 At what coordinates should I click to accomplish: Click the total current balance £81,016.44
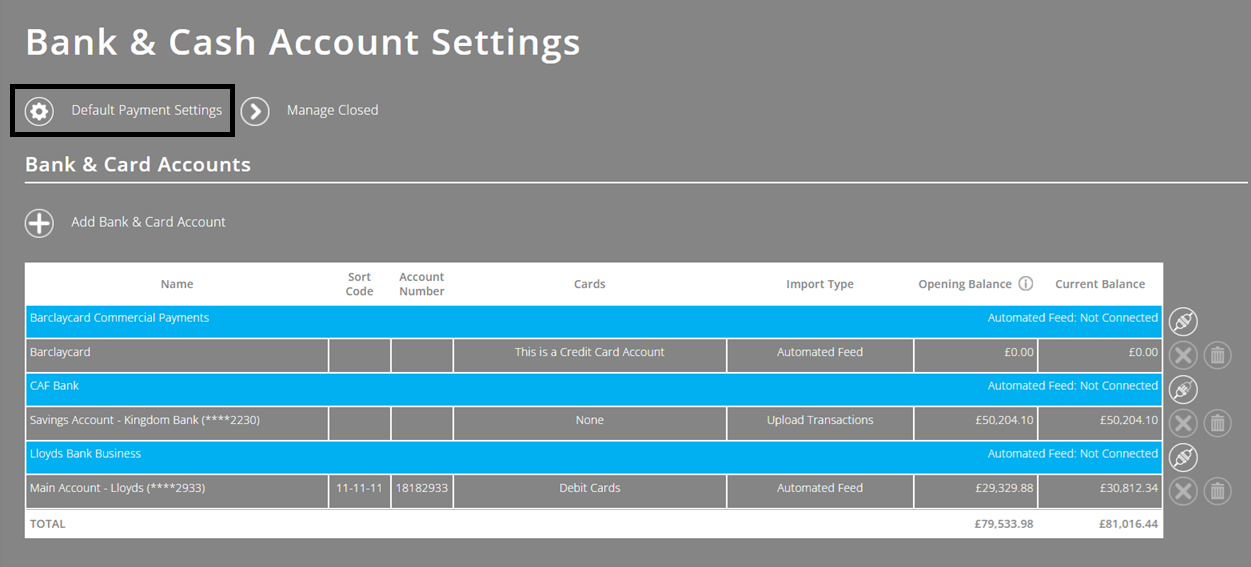point(1129,523)
